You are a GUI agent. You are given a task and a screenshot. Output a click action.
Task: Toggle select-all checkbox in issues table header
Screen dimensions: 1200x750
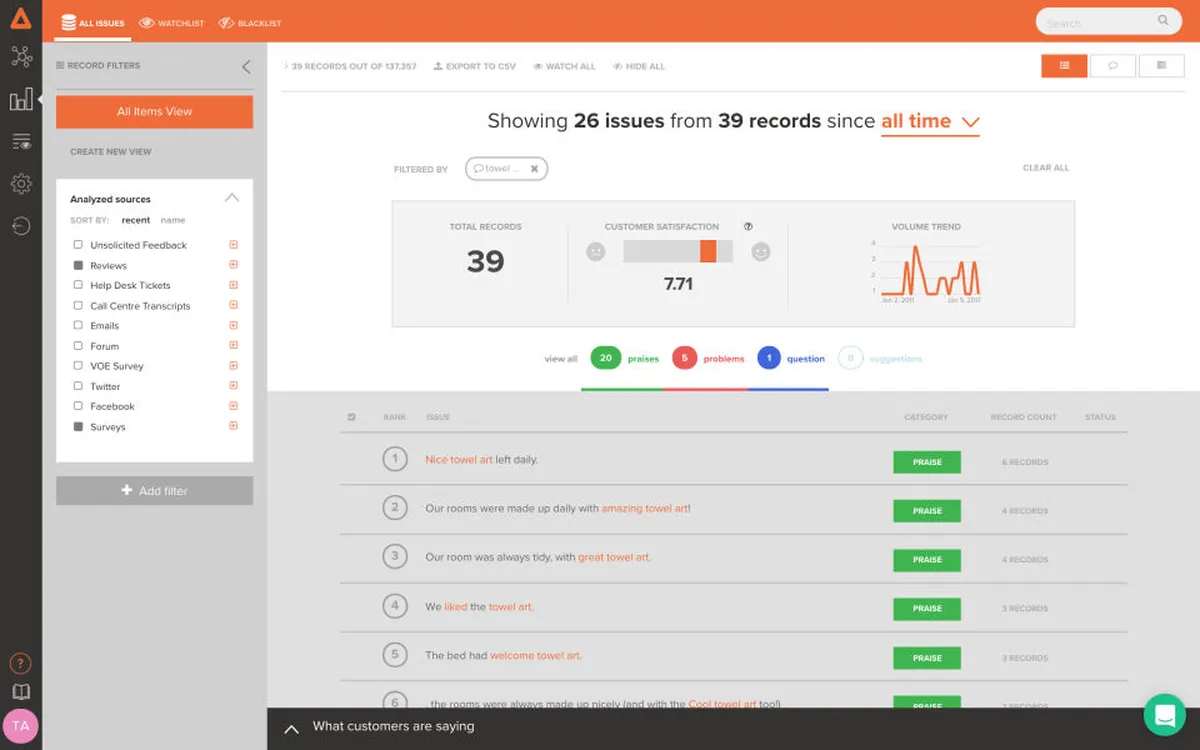pyautogui.click(x=351, y=417)
